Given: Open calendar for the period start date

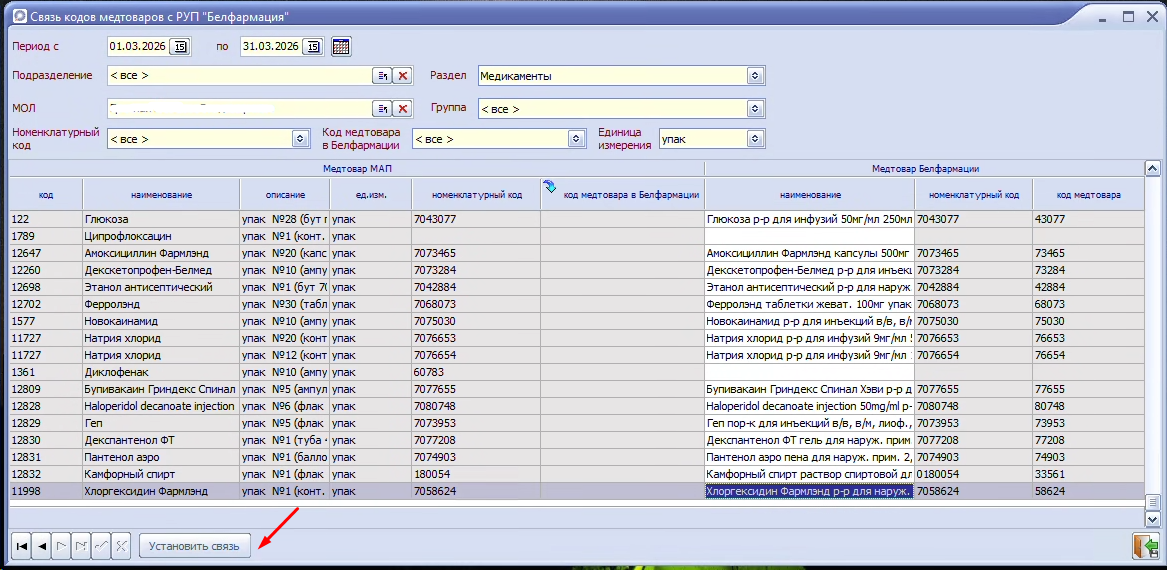Looking at the screenshot, I should (x=180, y=46).
